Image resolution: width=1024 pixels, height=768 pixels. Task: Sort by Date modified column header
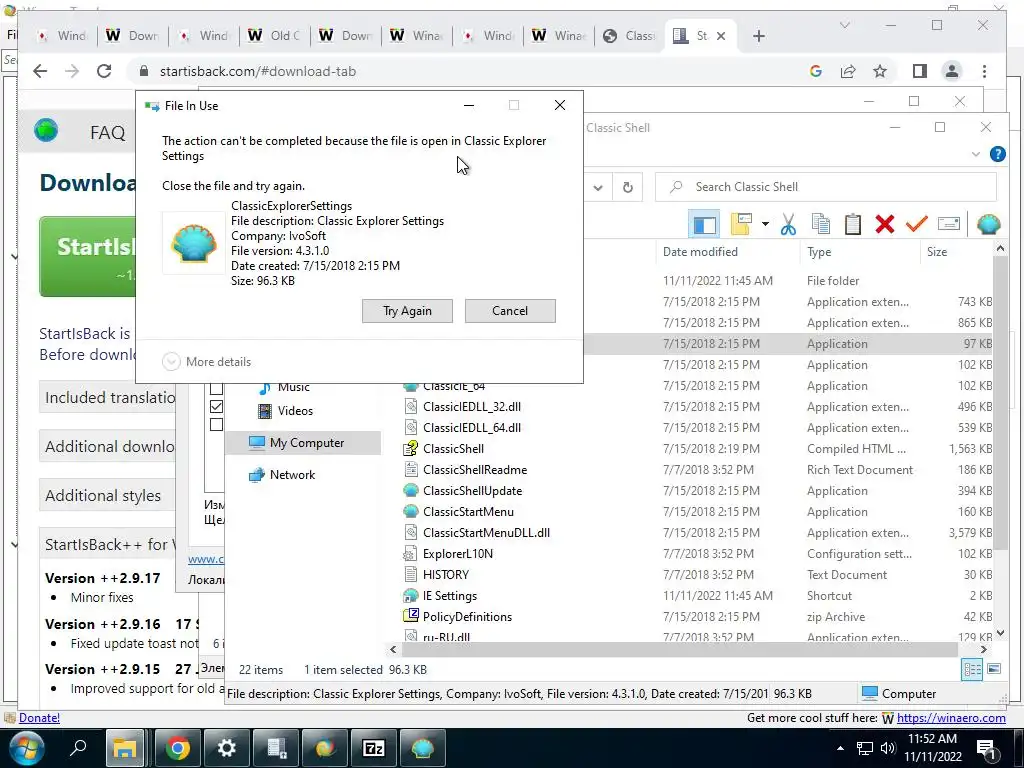700,251
